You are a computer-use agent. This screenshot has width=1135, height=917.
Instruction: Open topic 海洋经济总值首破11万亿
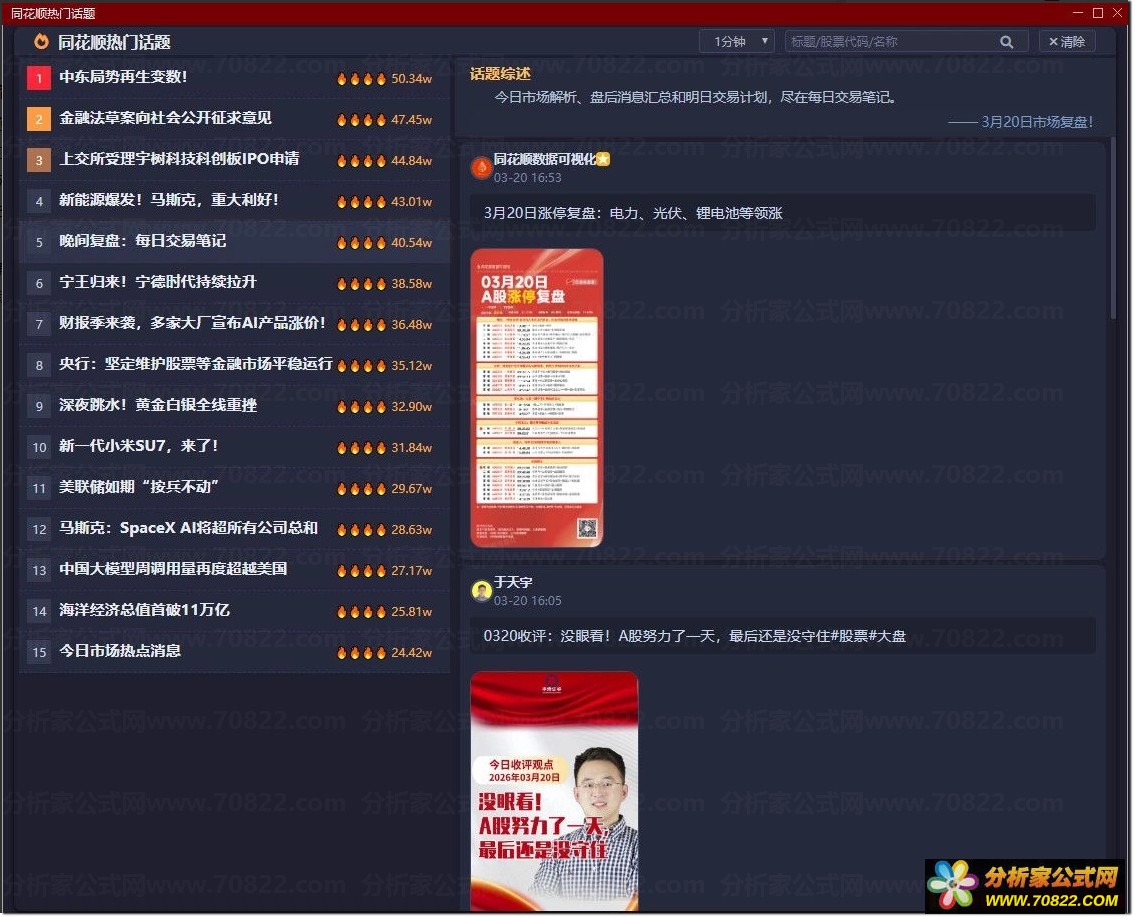pos(145,611)
